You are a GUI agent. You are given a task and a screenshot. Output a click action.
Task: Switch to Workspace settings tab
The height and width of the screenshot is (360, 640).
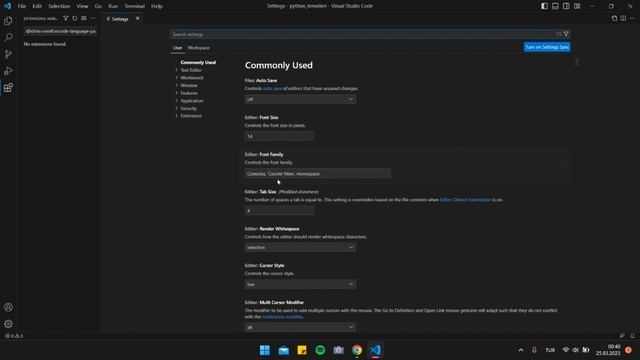coord(199,48)
